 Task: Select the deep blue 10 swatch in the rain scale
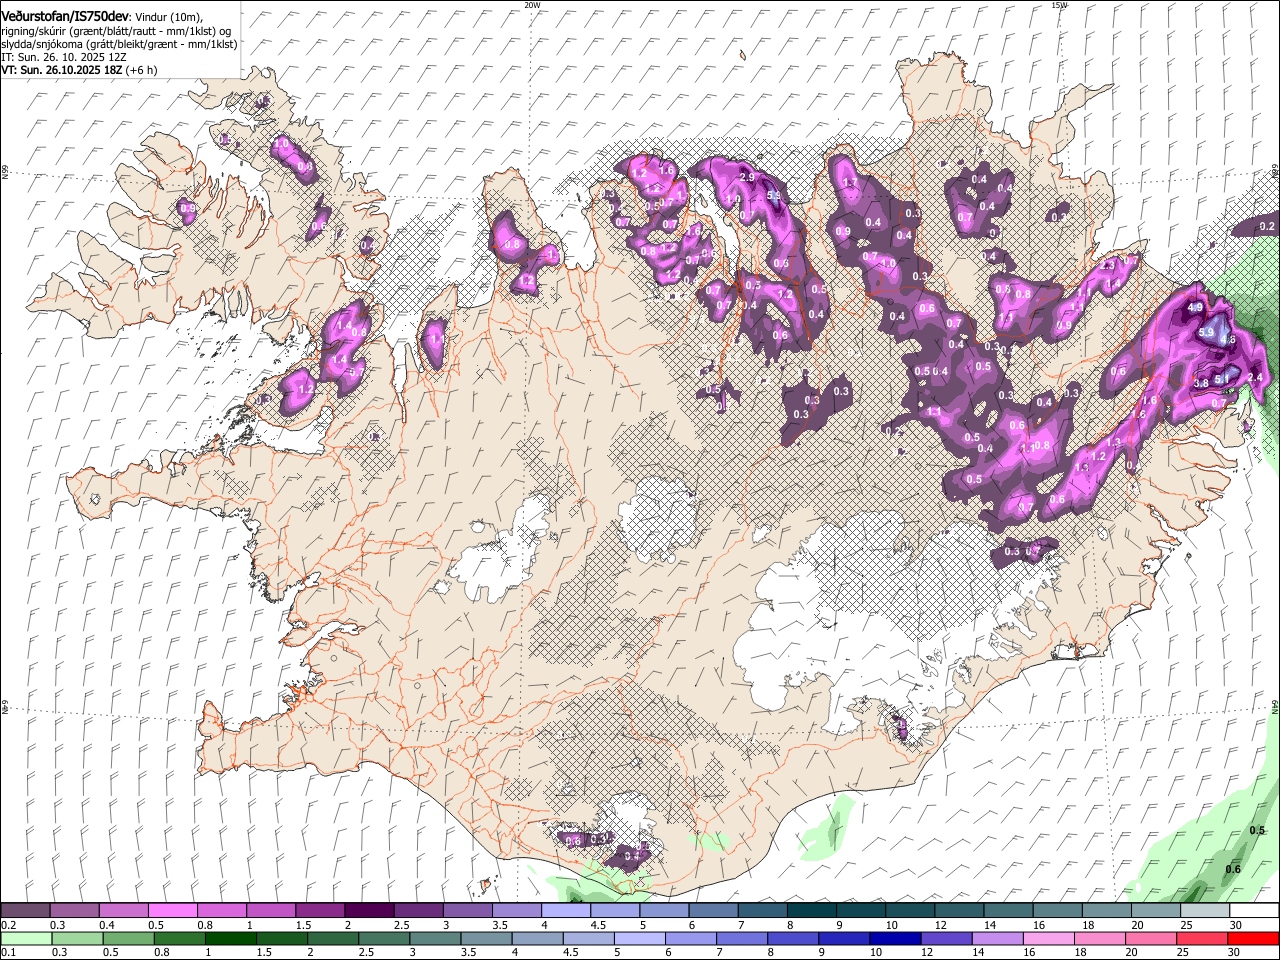(894, 939)
